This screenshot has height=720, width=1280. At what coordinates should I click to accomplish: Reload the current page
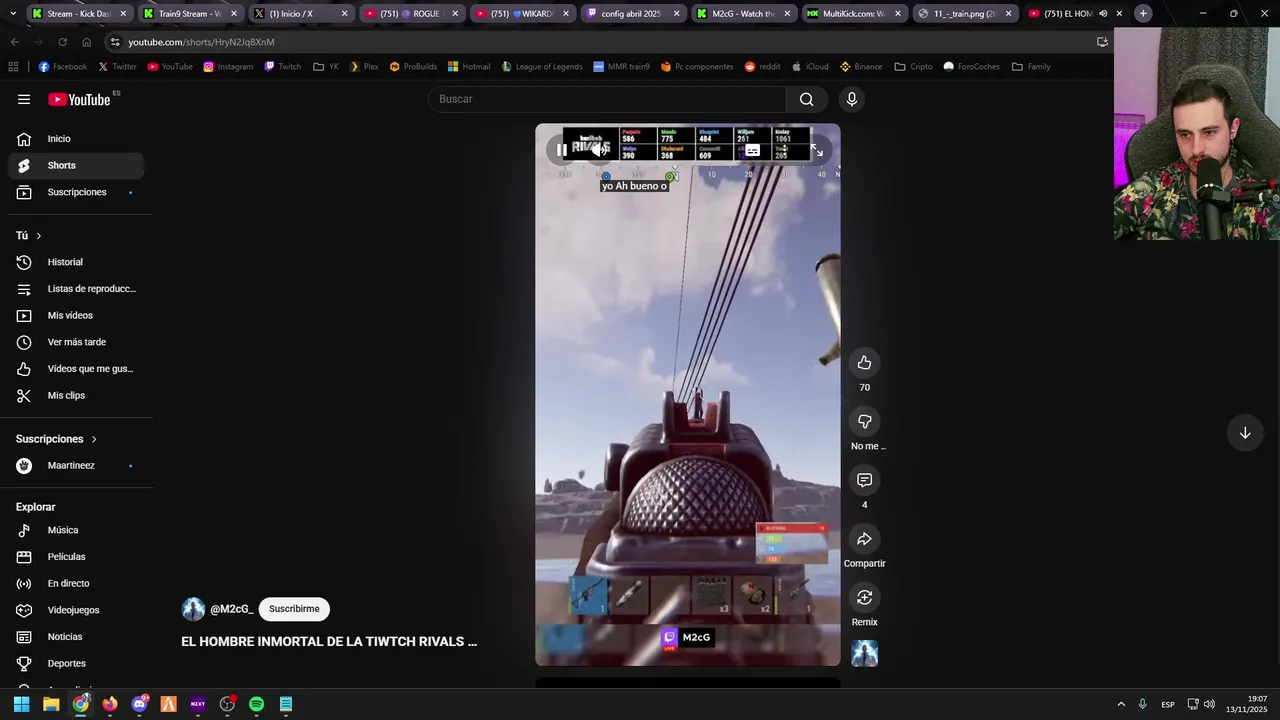pyautogui.click(x=62, y=42)
